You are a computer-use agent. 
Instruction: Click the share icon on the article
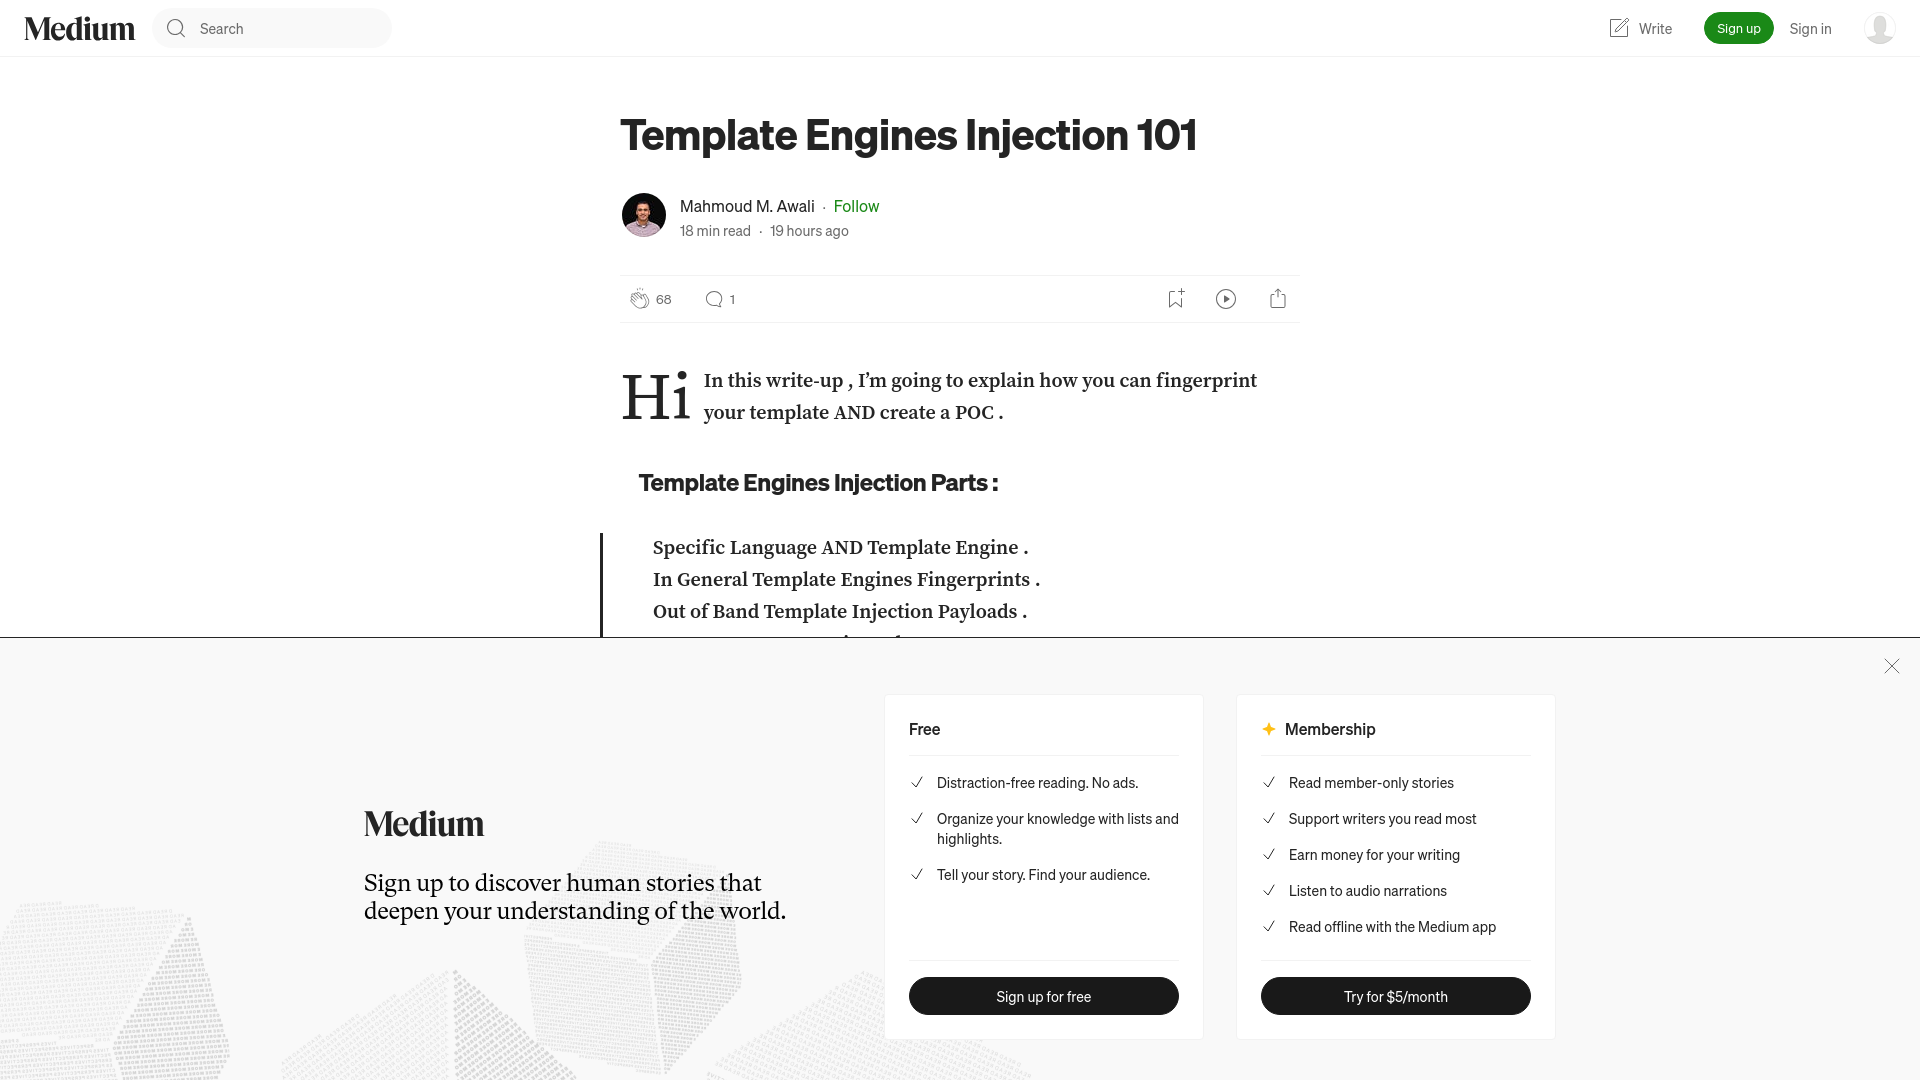[x=1278, y=298]
